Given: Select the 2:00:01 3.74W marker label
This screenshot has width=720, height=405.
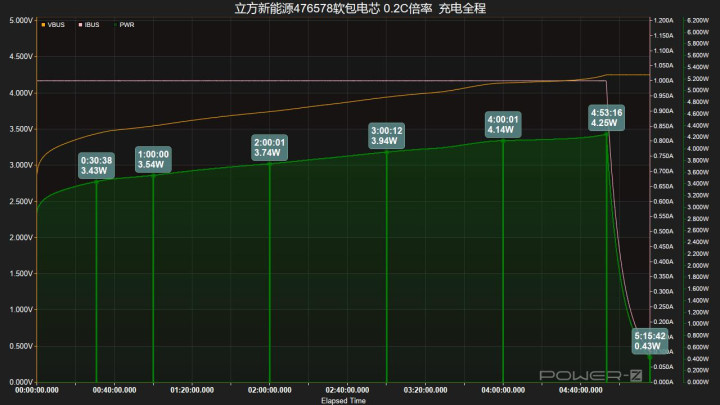Looking at the screenshot, I should point(270,147).
